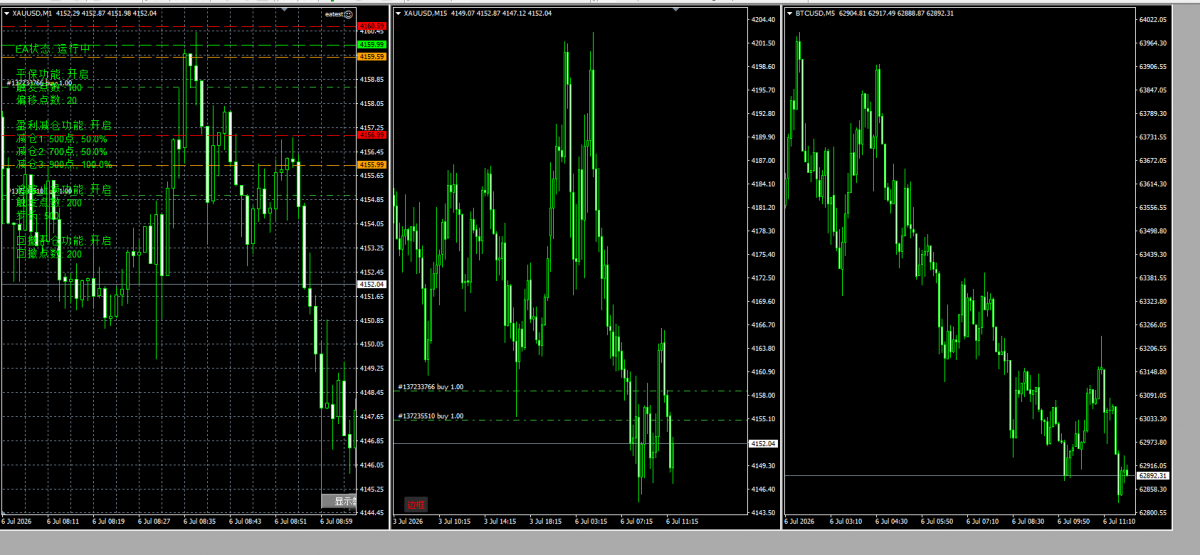Open the XAUUSD,M15 chart title triangle menu
1200x555 pixels.
[x=398, y=13]
